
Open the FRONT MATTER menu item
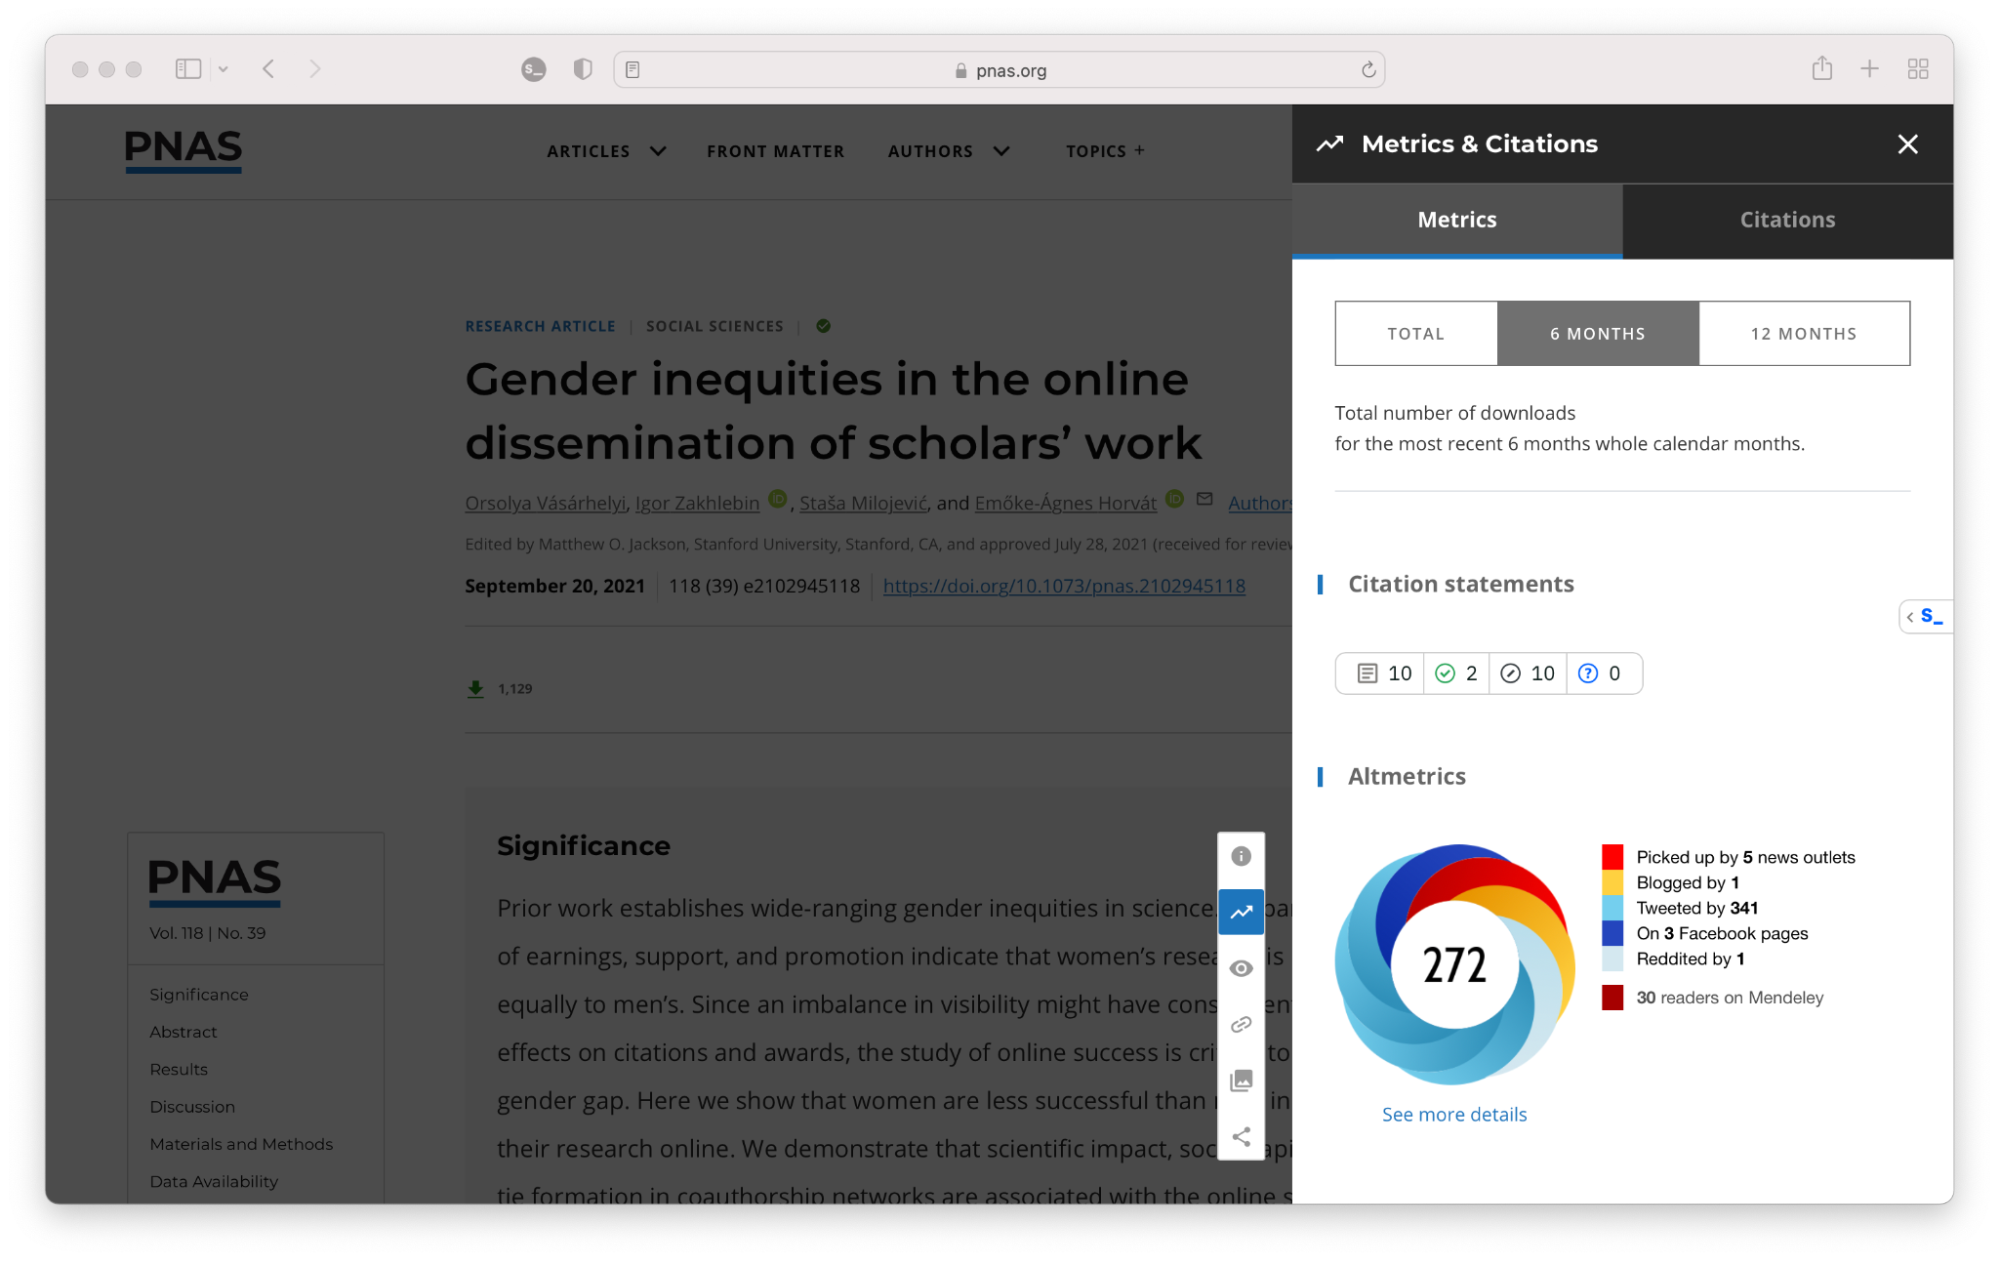(775, 151)
